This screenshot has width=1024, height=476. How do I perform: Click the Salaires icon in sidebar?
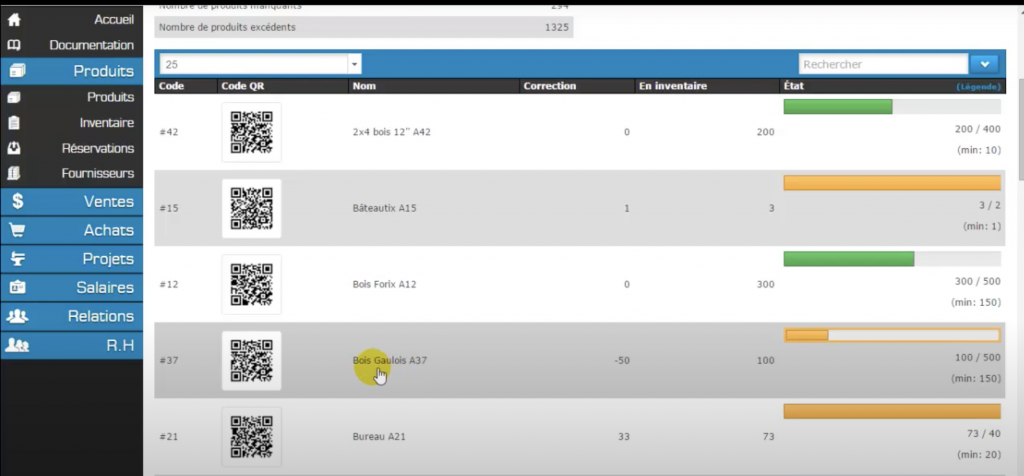[x=17, y=287]
